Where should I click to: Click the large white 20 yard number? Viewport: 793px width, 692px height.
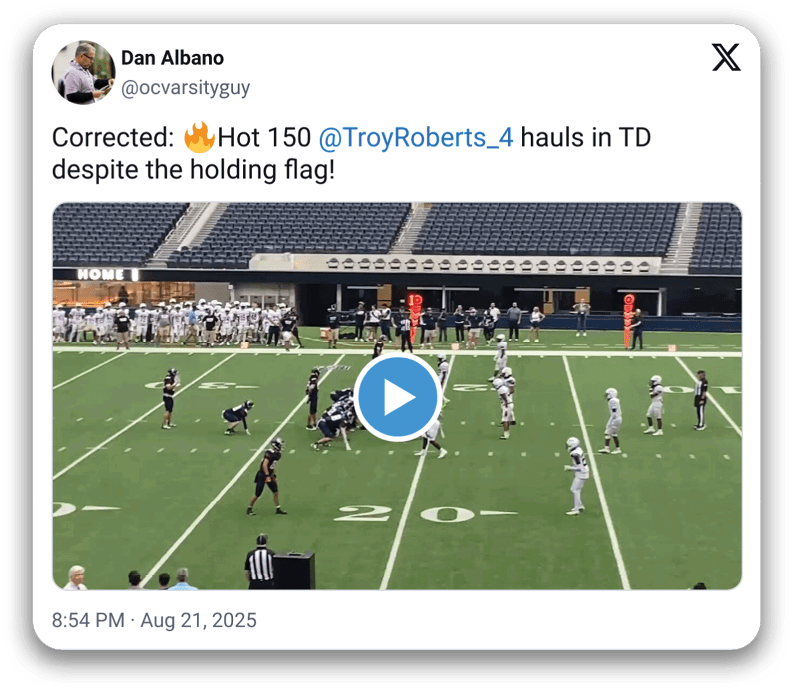[x=406, y=514]
